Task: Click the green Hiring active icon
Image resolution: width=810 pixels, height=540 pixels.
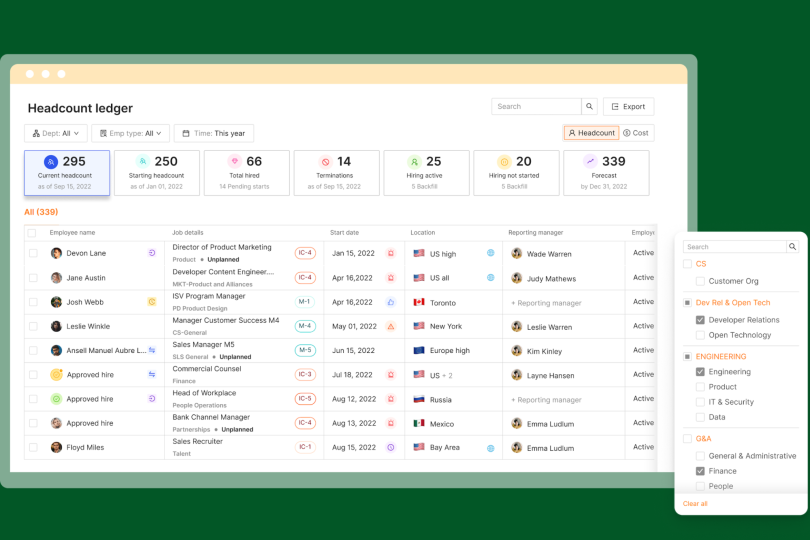Action: pos(414,162)
